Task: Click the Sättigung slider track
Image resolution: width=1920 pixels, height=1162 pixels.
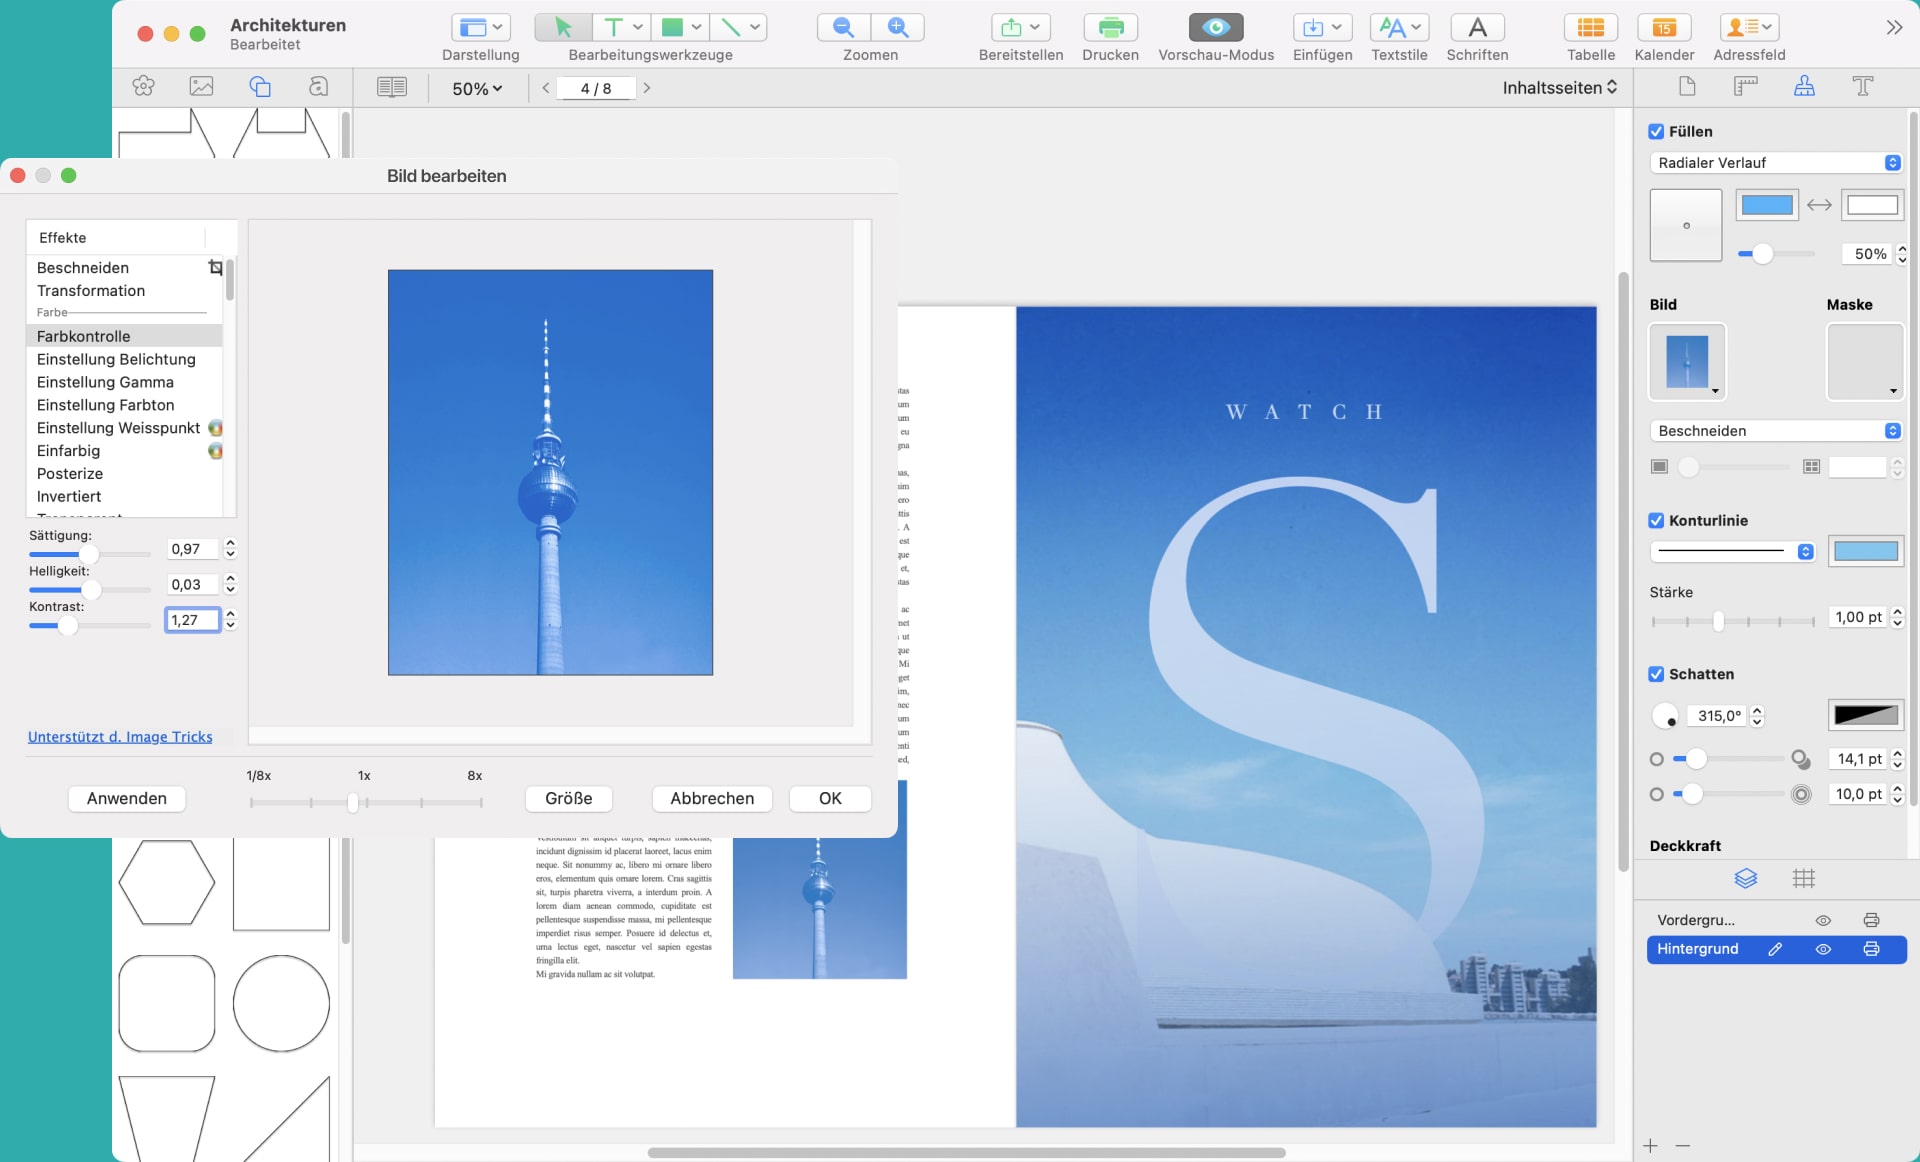Action: (x=89, y=554)
